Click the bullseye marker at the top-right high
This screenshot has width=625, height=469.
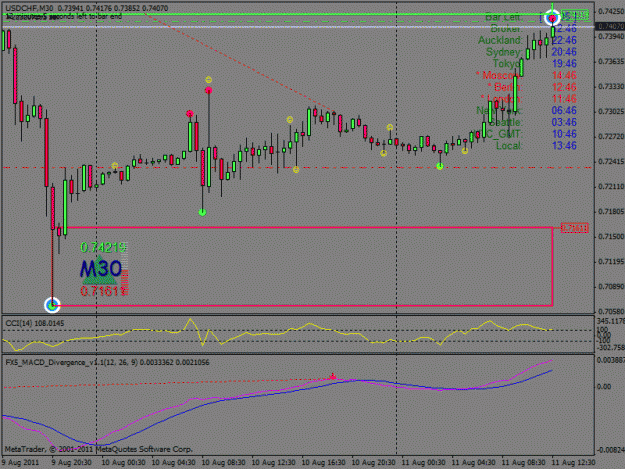pyautogui.click(x=552, y=18)
